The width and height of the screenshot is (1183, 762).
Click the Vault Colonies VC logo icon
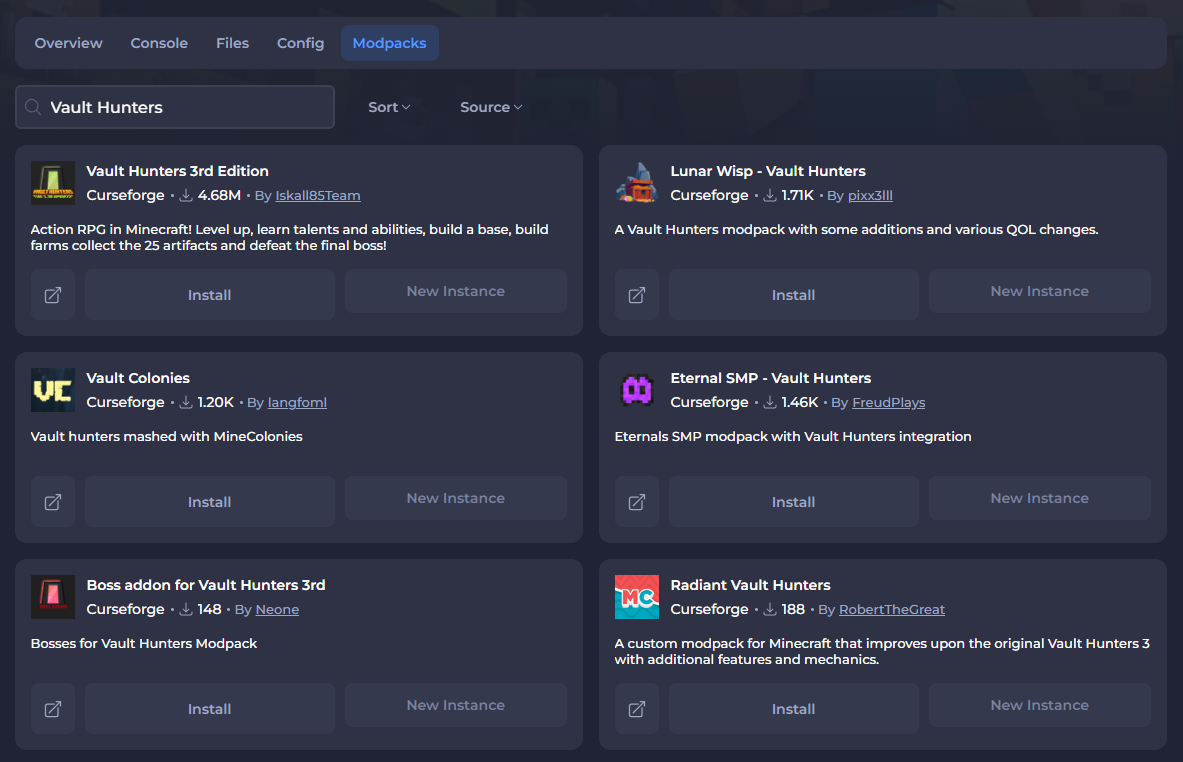tap(53, 390)
